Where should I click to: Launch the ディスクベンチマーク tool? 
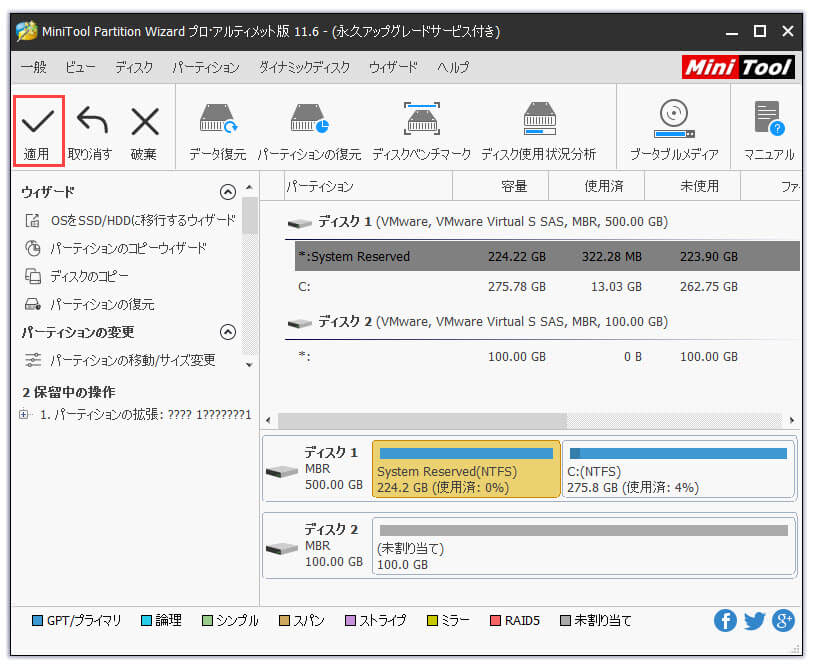[422, 132]
